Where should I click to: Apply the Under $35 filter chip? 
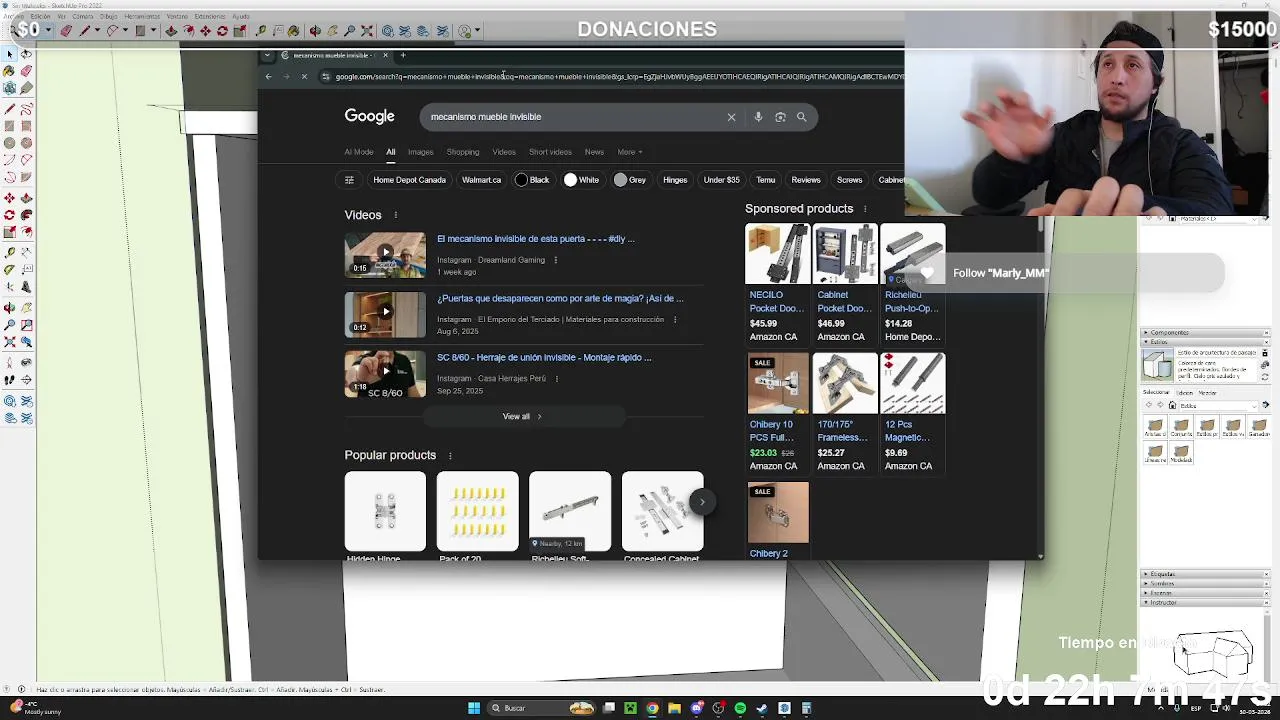click(x=721, y=180)
